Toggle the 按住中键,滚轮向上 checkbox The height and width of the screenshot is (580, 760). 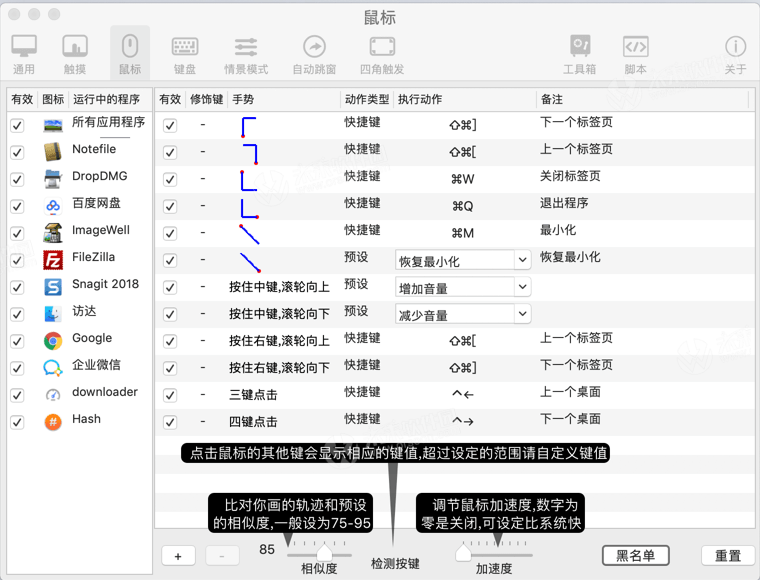pyautogui.click(x=170, y=287)
